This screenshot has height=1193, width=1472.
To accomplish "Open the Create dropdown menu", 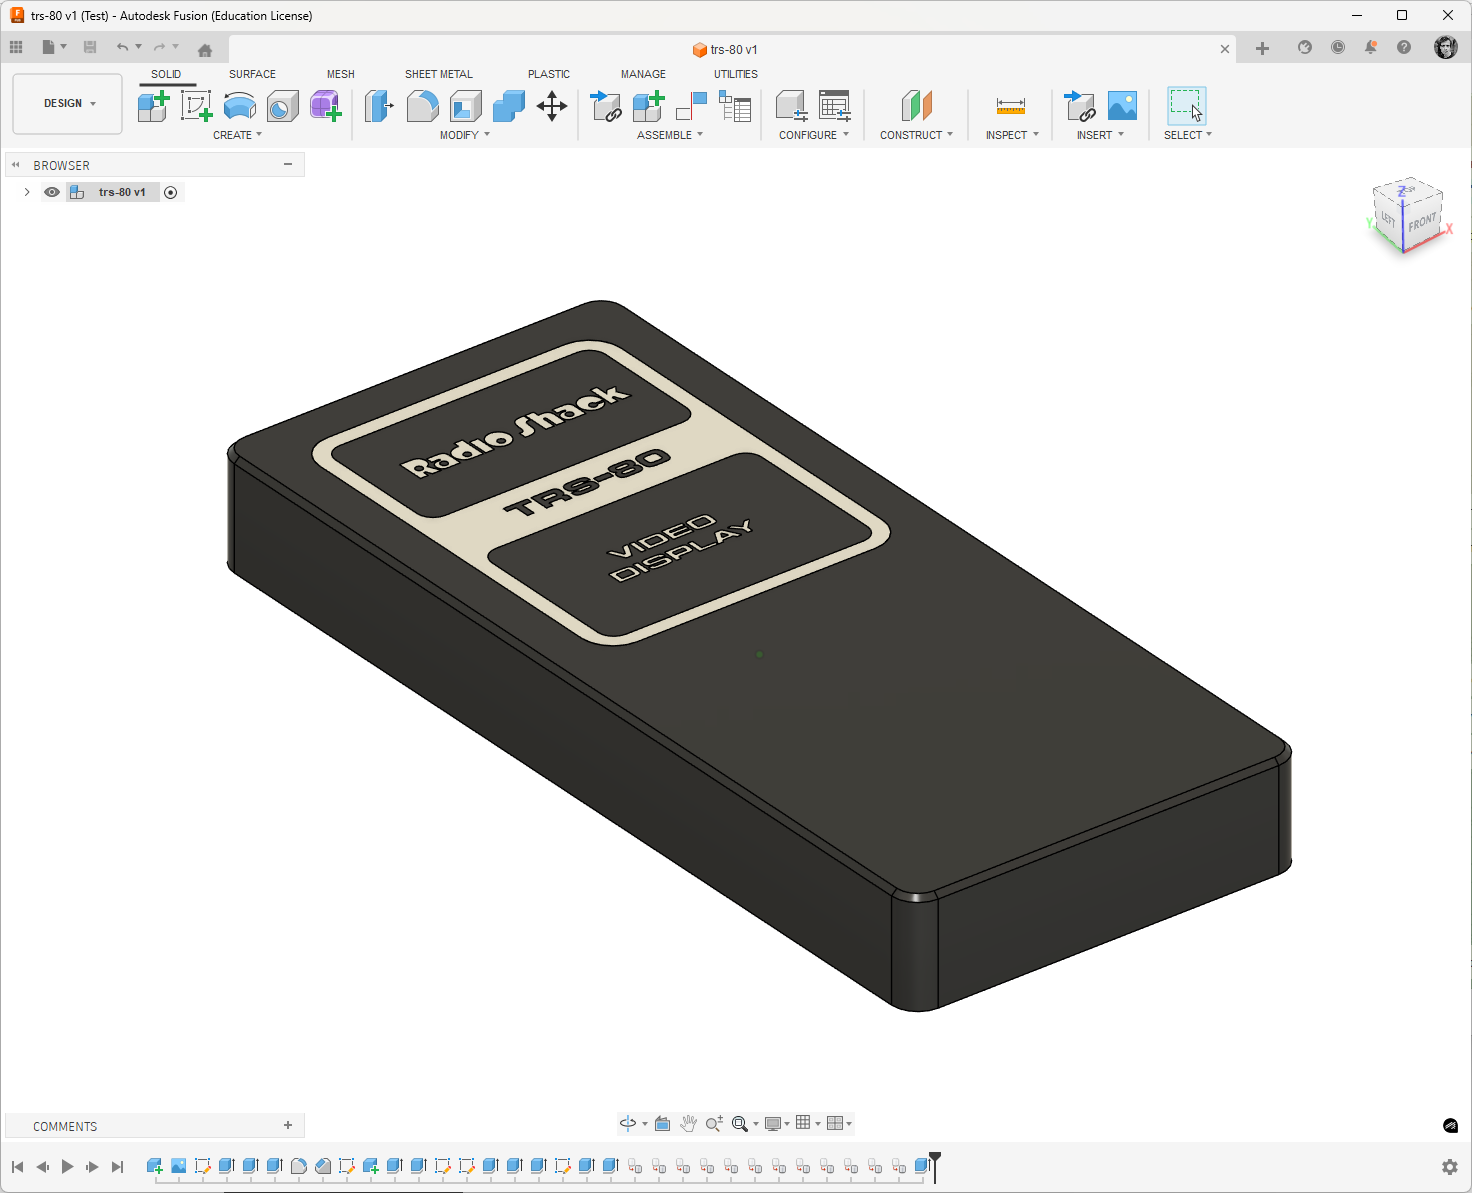I will click(x=237, y=135).
